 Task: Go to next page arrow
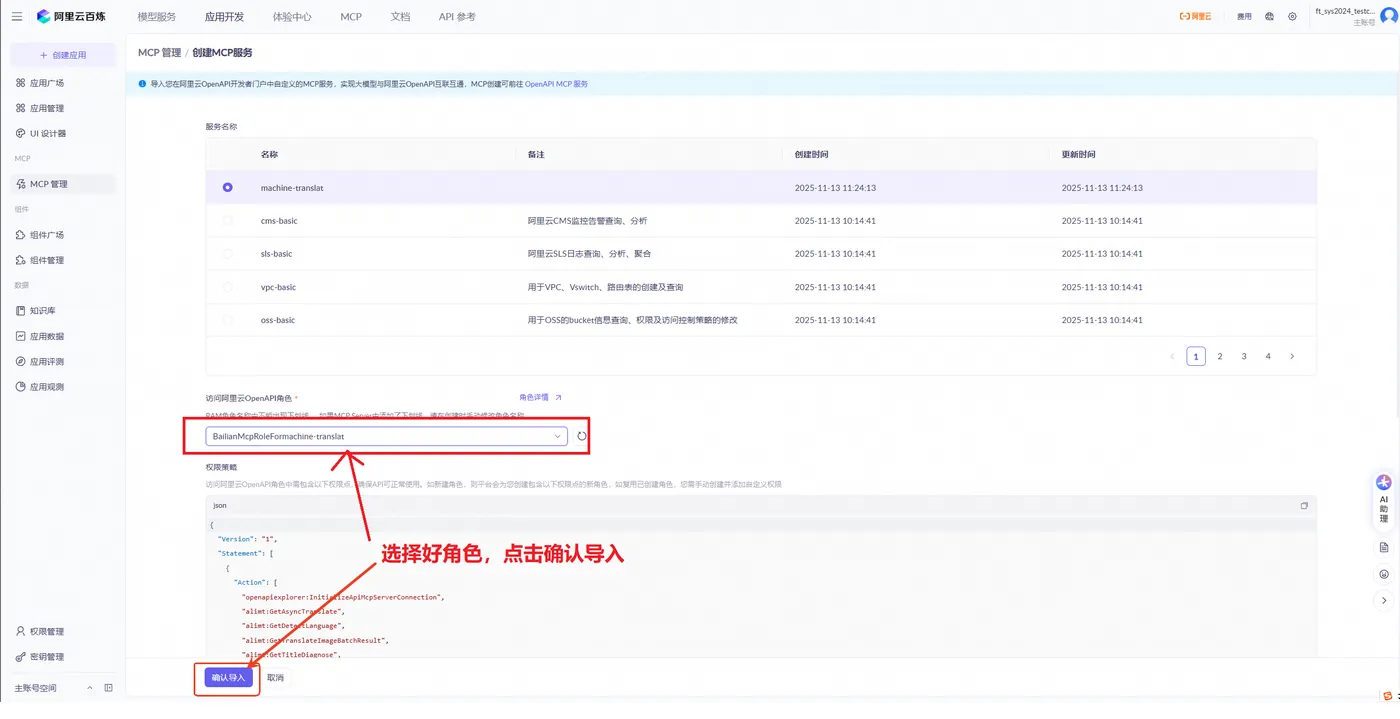click(1292, 356)
